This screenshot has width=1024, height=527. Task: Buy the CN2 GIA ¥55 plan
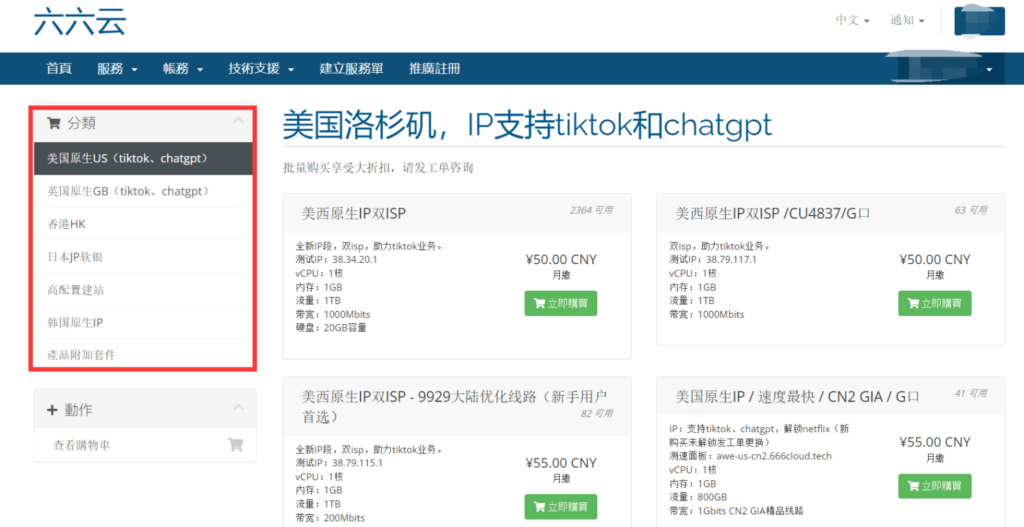point(934,486)
